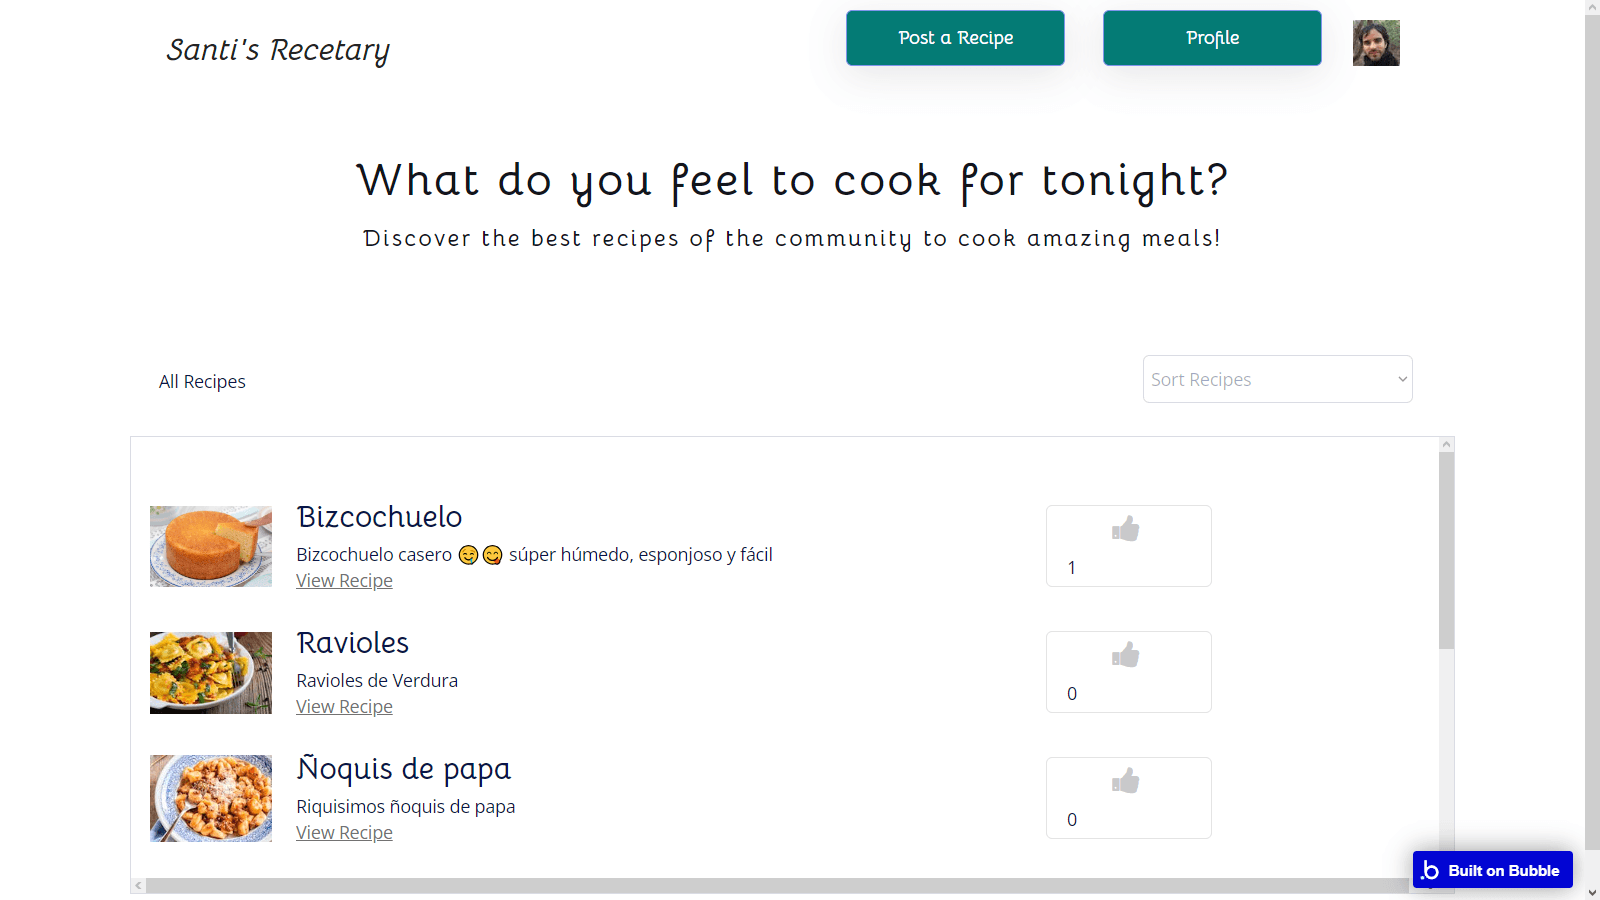
Task: Open View Recipe link under Ravioles
Action: 344,707
